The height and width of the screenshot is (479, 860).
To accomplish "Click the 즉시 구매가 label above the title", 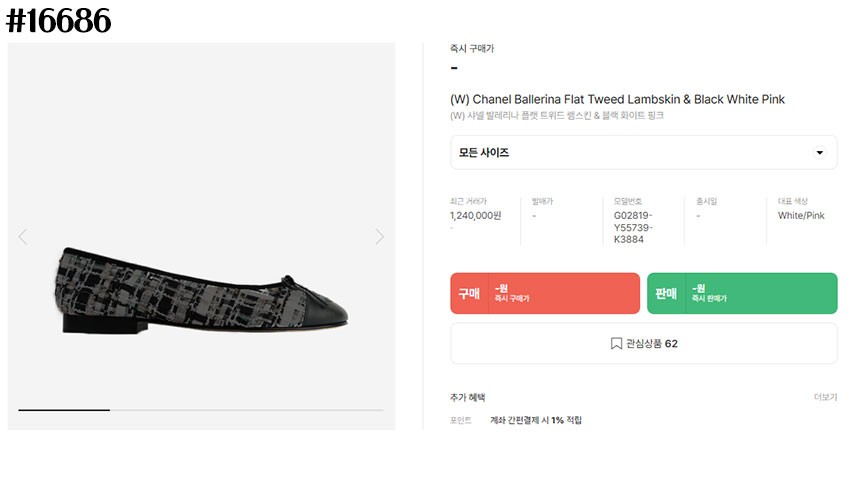I will click(472, 48).
